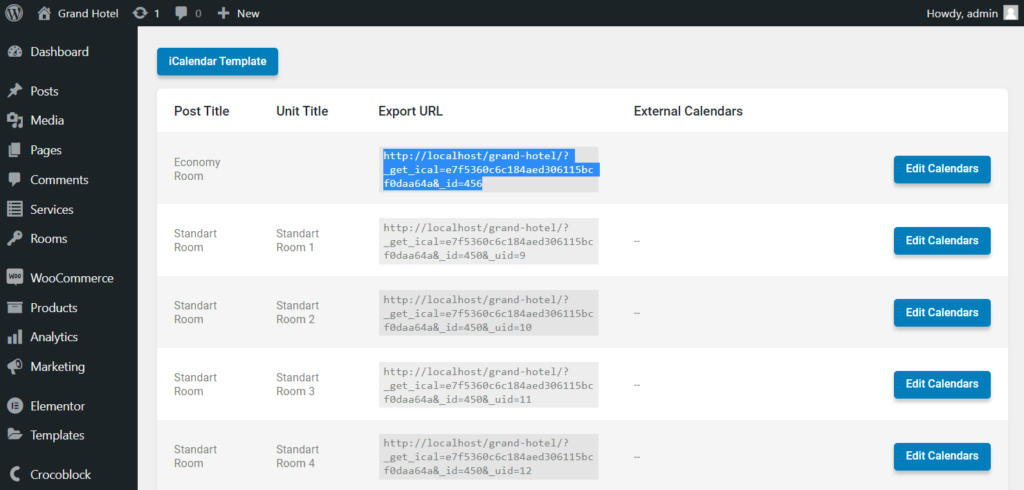Click the Unit Title column header
This screenshot has height=490, width=1024.
(302, 111)
